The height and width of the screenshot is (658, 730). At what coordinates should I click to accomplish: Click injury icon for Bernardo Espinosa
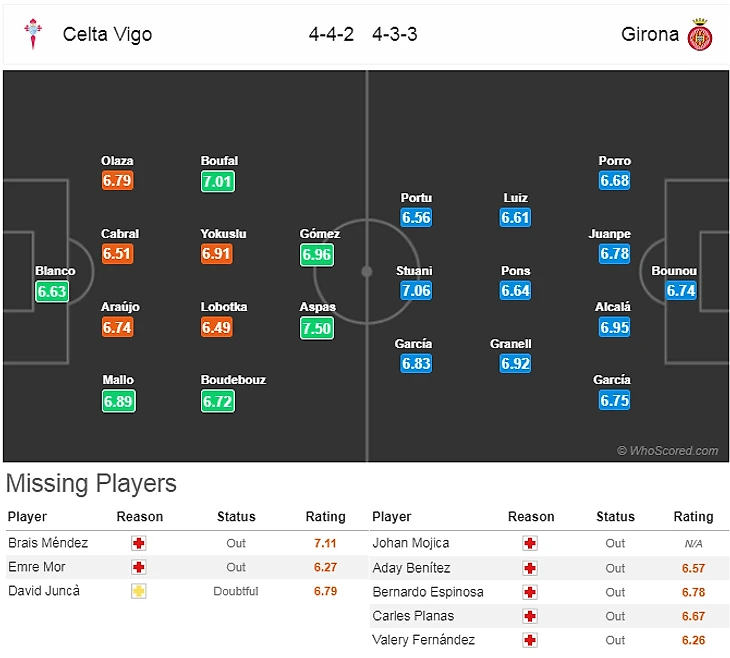pyautogui.click(x=530, y=592)
